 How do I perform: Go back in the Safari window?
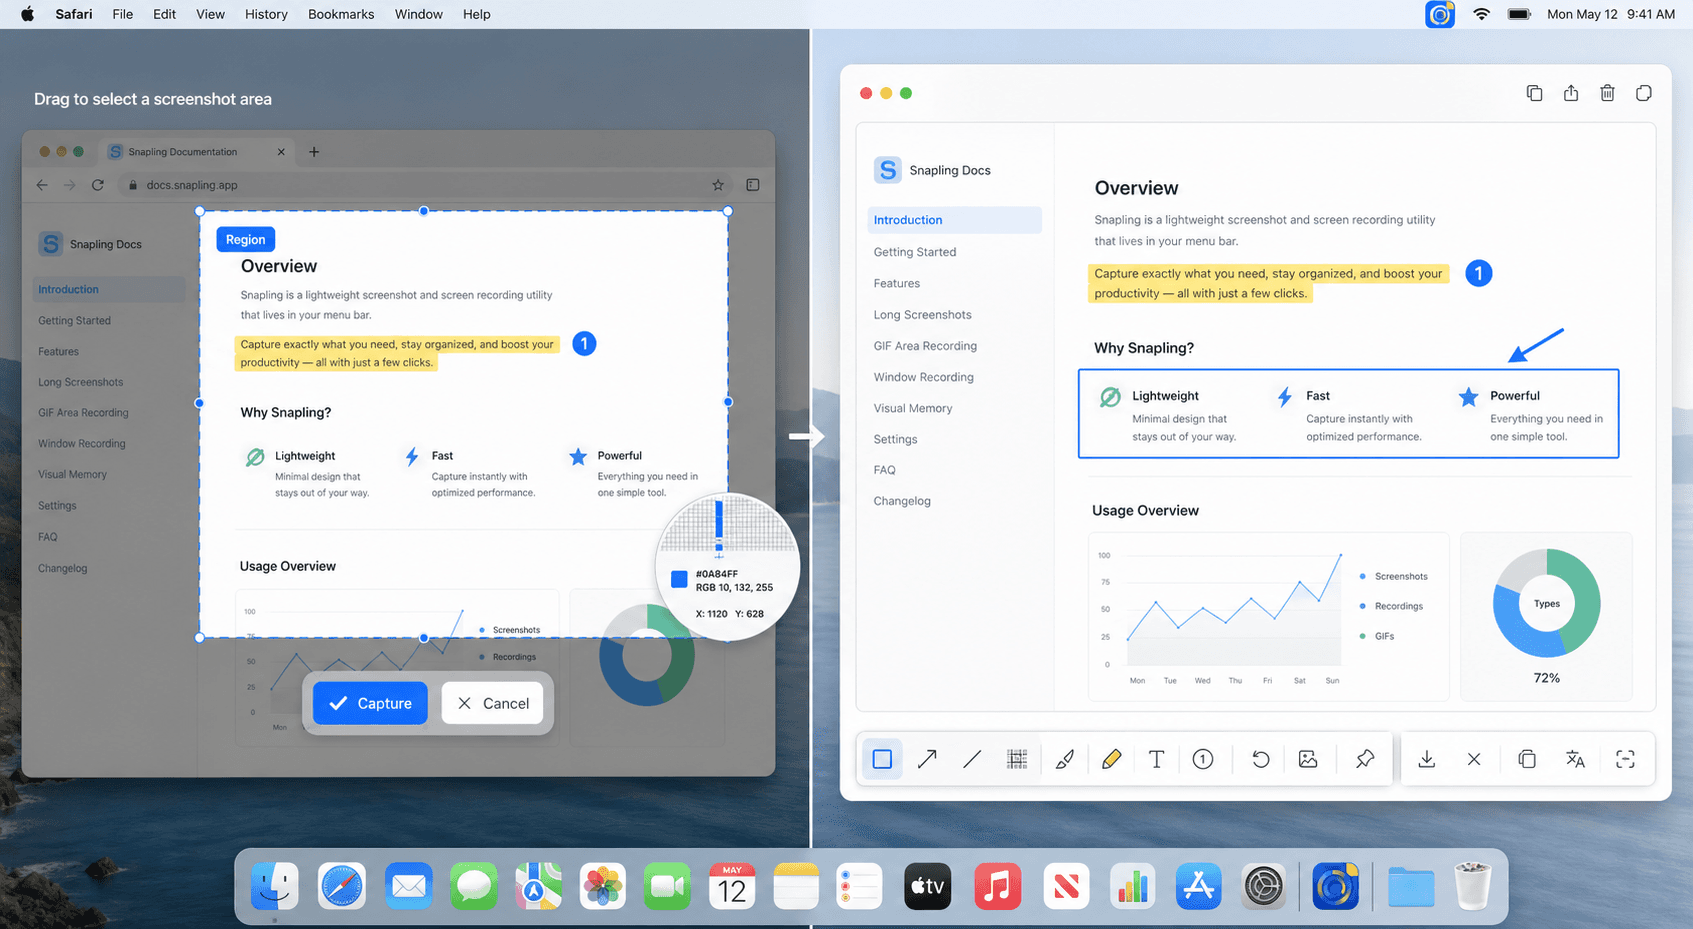click(x=42, y=185)
